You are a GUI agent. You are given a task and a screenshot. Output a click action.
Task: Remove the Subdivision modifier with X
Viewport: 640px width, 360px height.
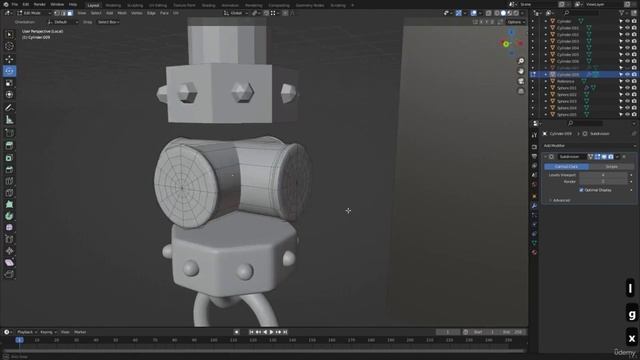(x=624, y=157)
